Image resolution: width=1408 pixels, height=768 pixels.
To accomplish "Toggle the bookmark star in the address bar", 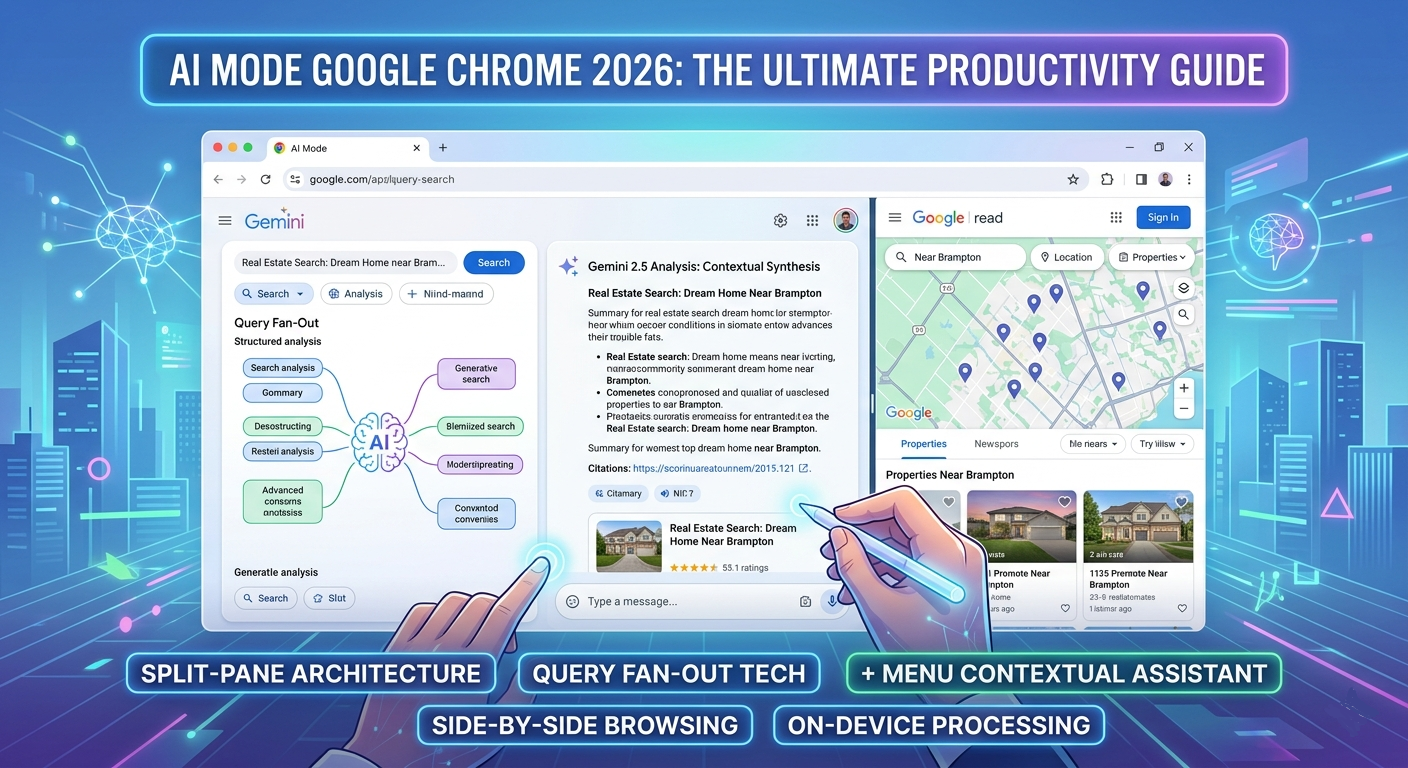I will (1073, 178).
